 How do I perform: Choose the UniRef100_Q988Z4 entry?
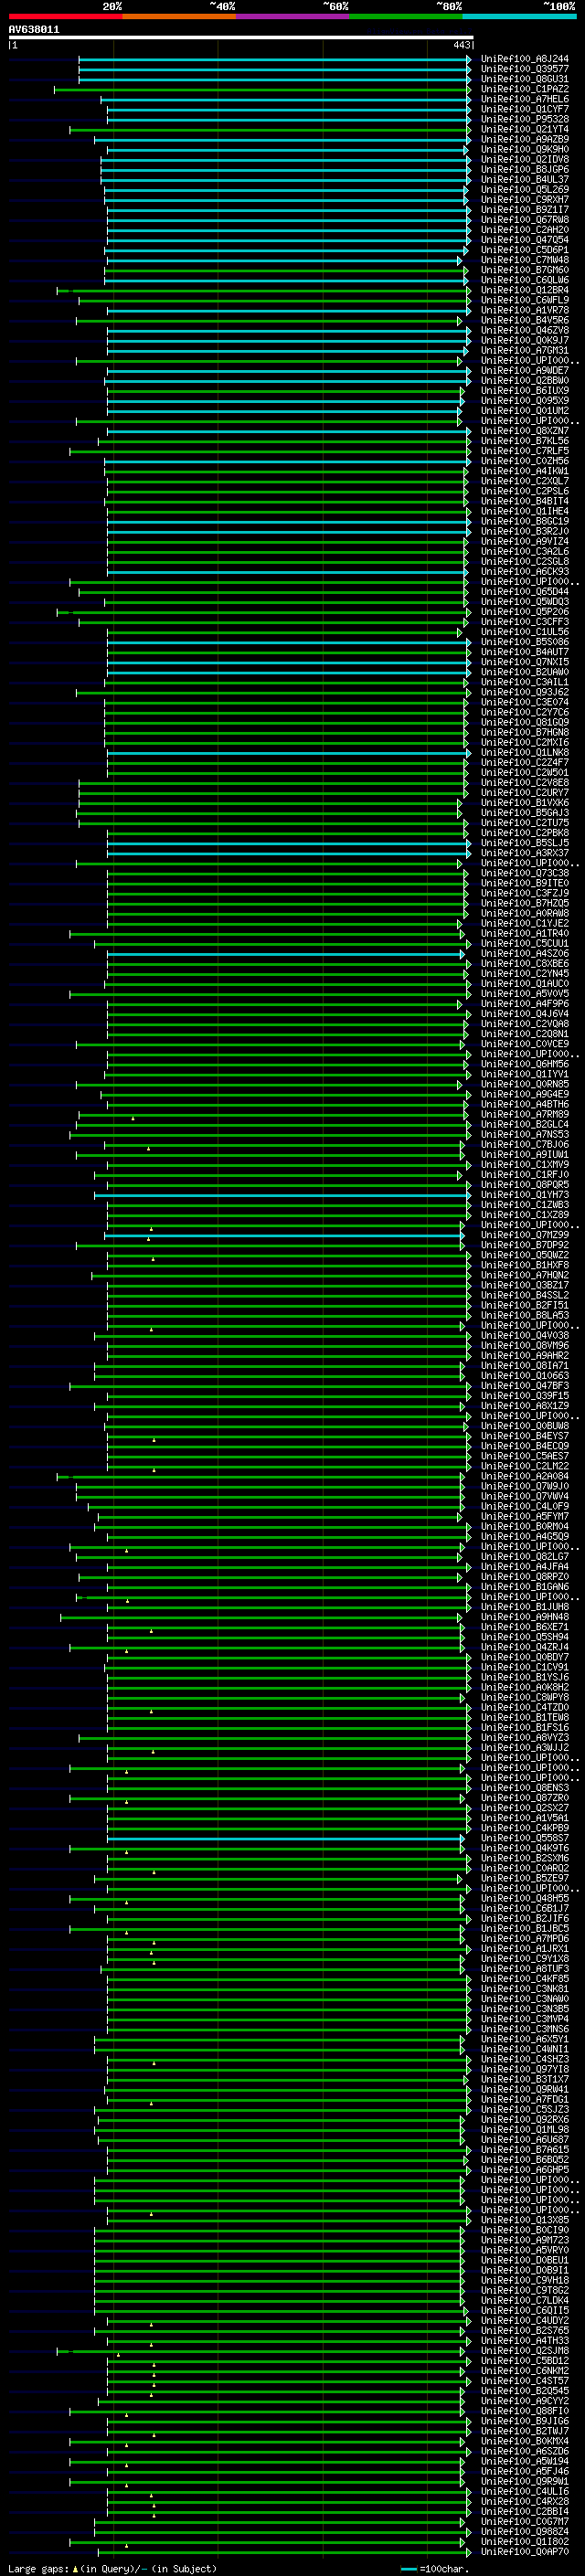click(524, 2531)
